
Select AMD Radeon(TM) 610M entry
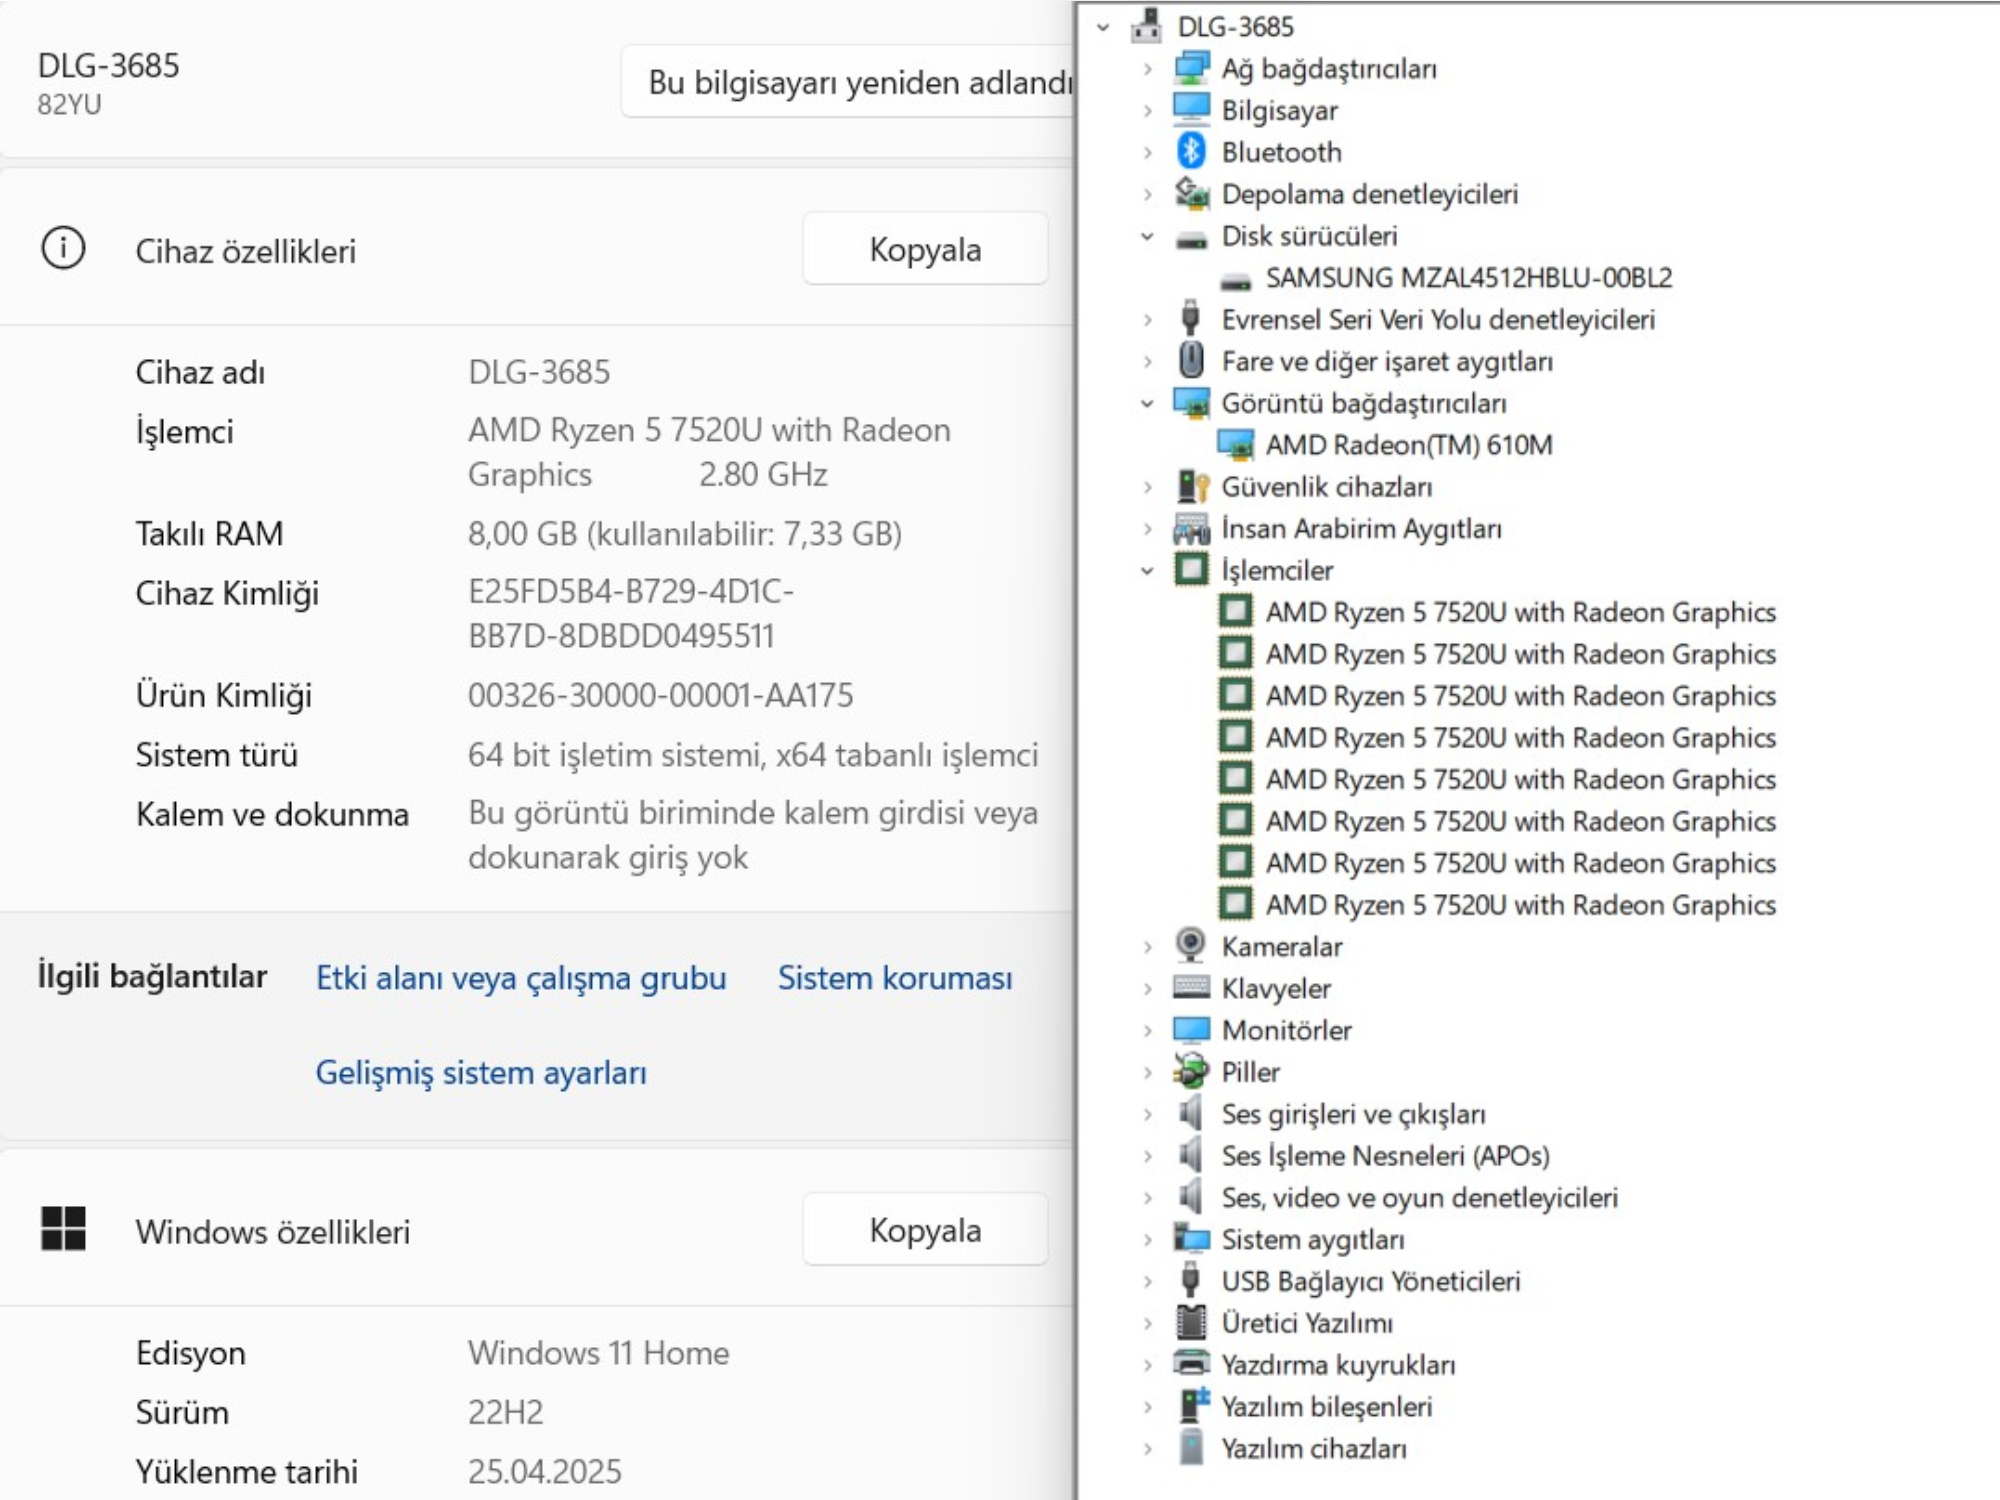[1408, 444]
